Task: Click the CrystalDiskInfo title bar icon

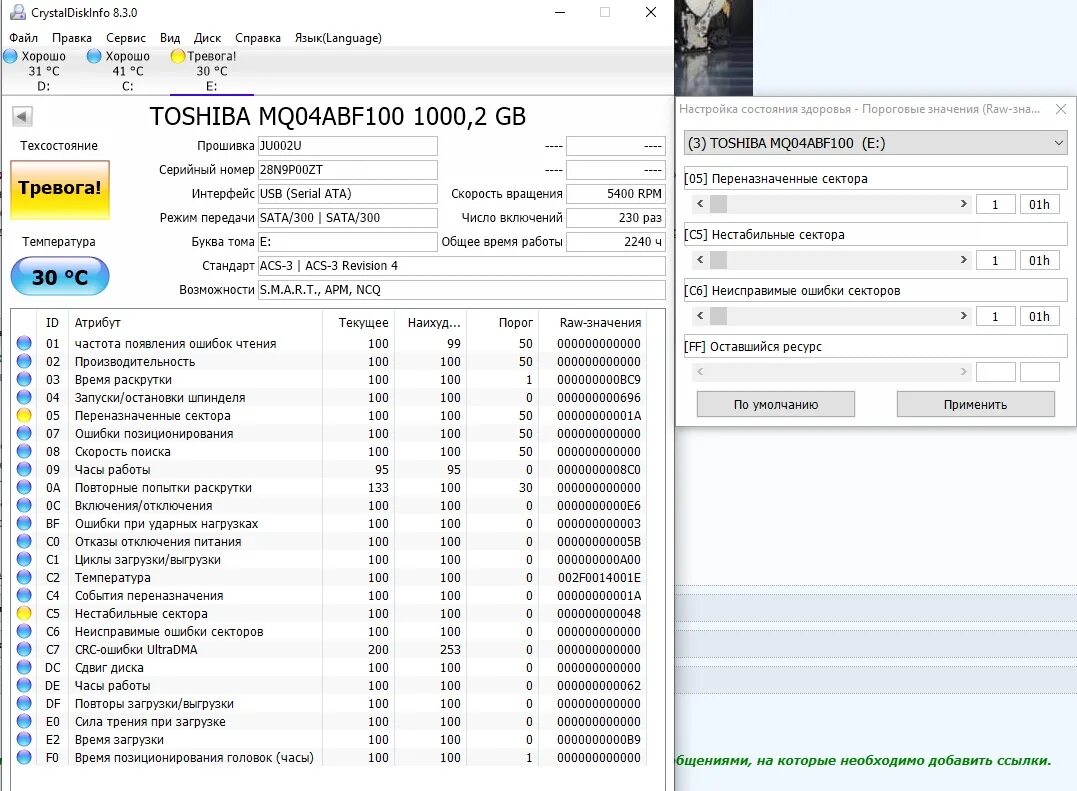Action: click(18, 12)
